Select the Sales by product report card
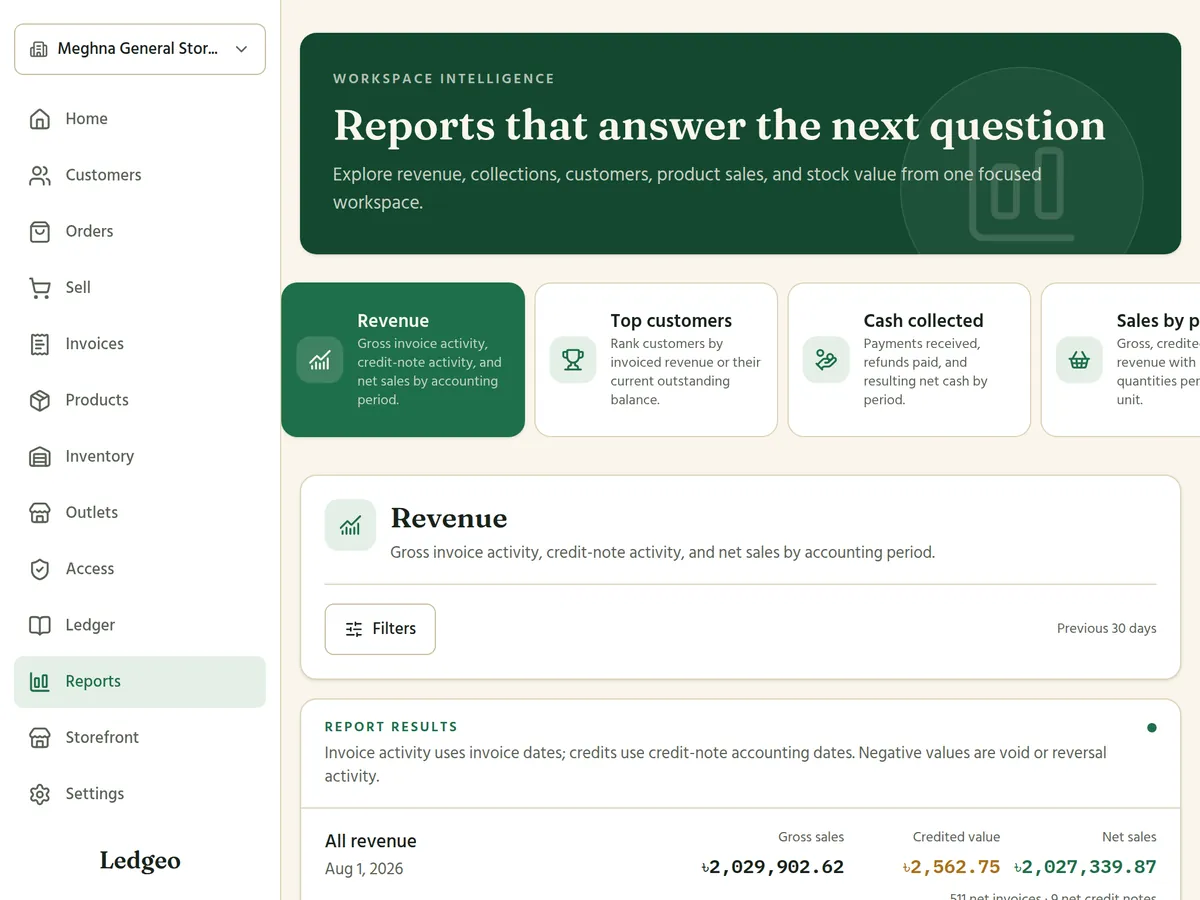 [1121, 360]
